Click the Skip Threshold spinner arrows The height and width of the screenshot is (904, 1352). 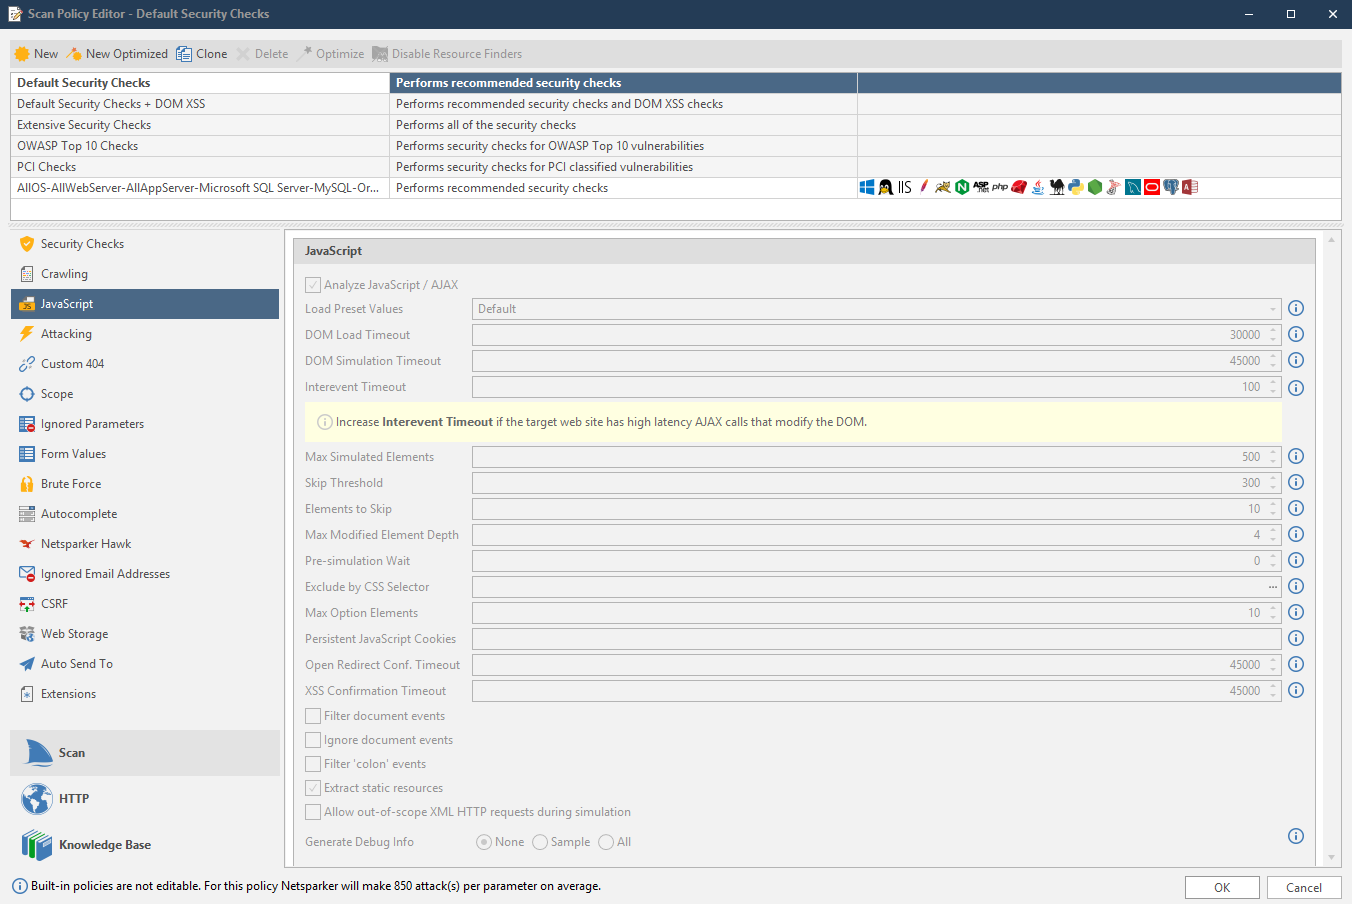[x=1273, y=483]
